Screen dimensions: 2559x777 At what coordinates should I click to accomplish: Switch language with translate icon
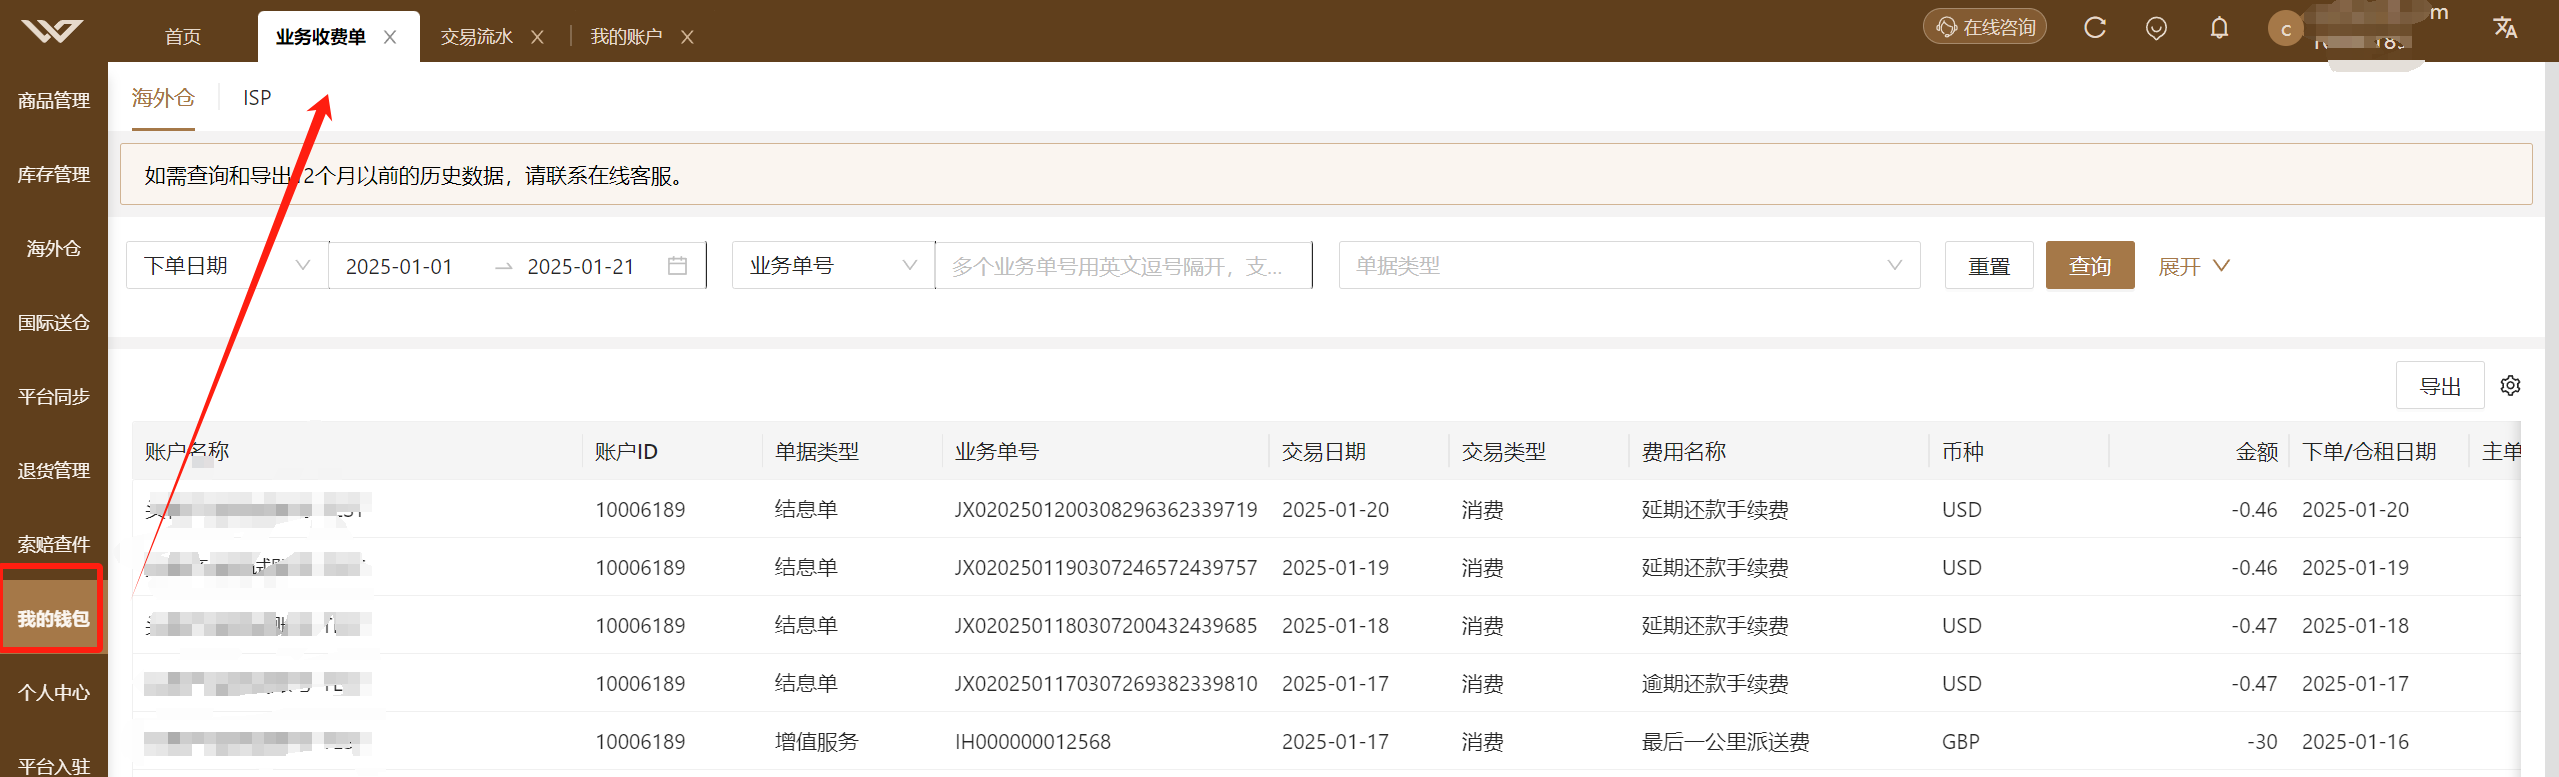tap(2505, 28)
